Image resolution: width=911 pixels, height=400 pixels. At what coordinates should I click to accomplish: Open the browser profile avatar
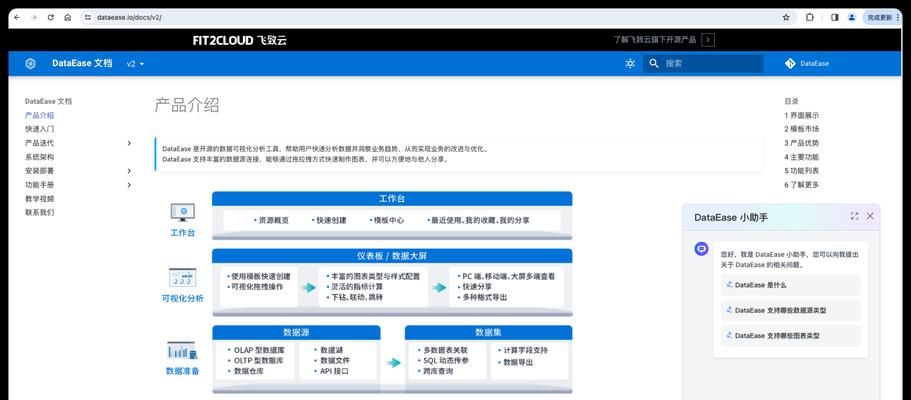point(852,17)
